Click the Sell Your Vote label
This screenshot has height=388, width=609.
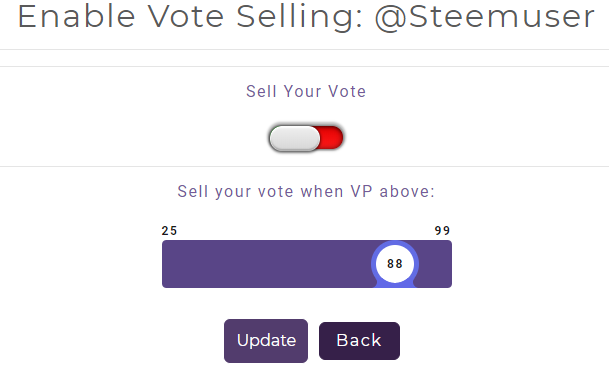coord(306,92)
